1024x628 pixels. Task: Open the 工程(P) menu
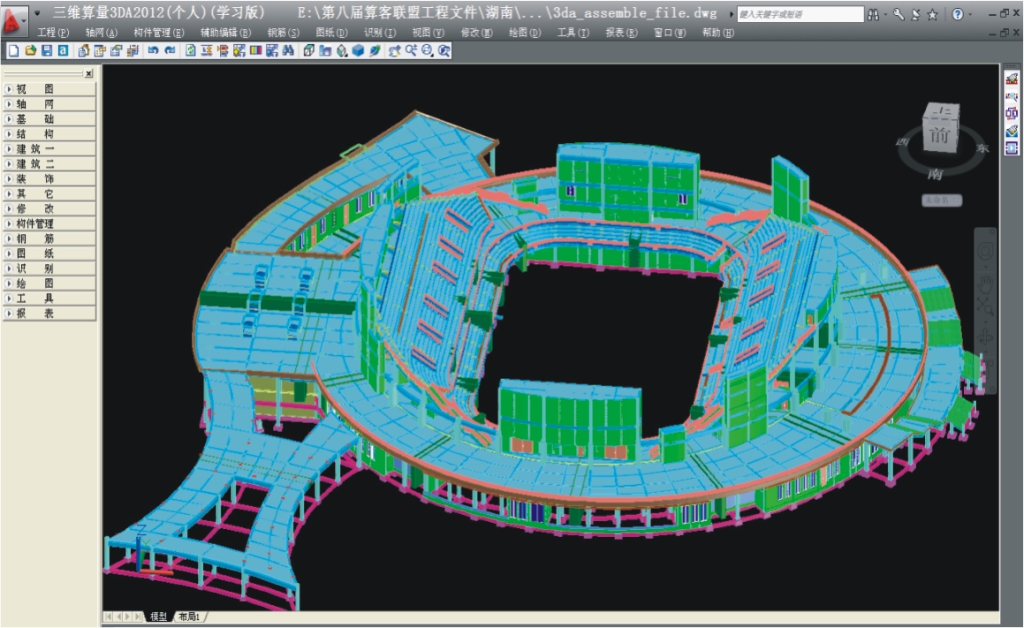point(53,33)
